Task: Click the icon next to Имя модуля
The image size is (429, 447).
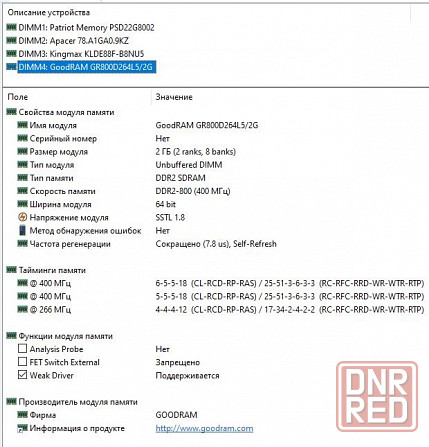Action: [x=22, y=125]
